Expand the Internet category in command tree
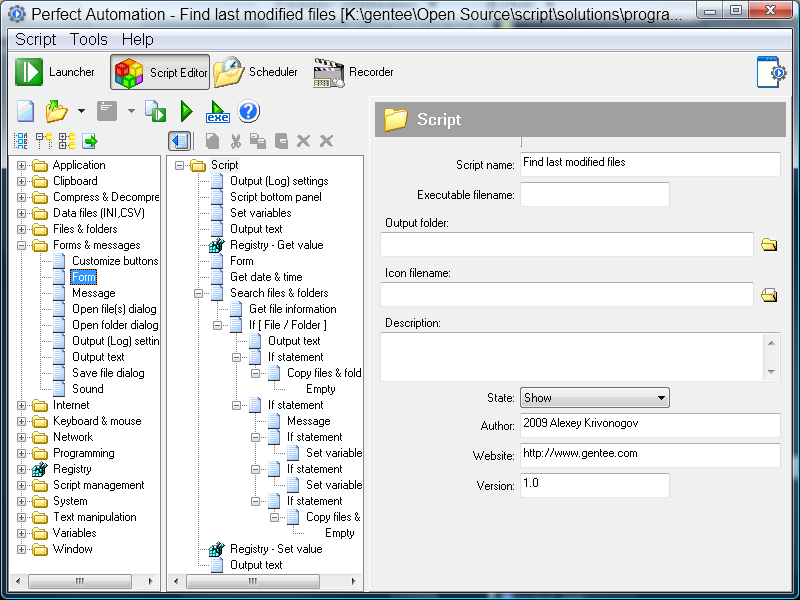 tap(22, 405)
